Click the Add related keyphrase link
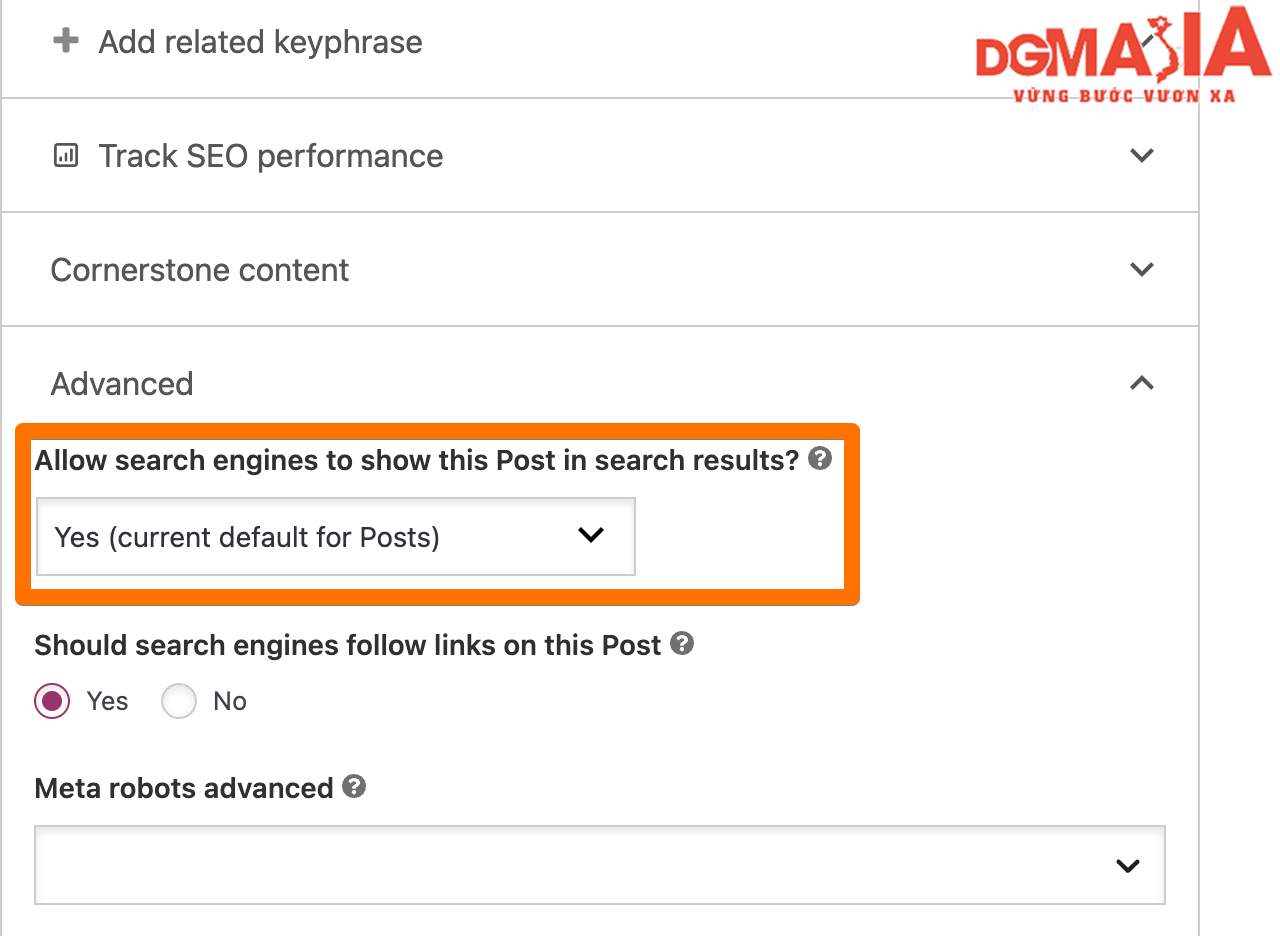 (260, 42)
